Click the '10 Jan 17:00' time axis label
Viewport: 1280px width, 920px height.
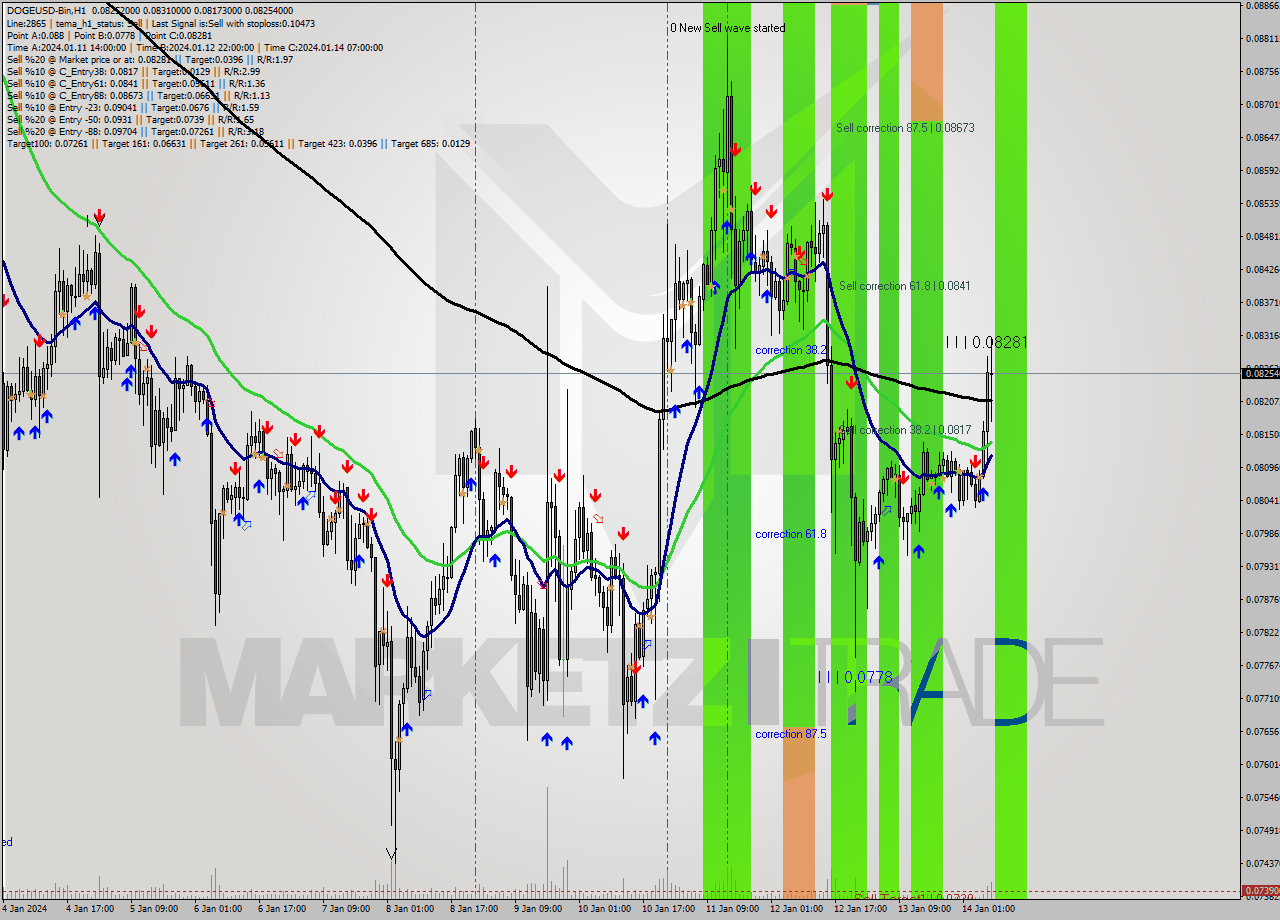pyautogui.click(x=669, y=909)
